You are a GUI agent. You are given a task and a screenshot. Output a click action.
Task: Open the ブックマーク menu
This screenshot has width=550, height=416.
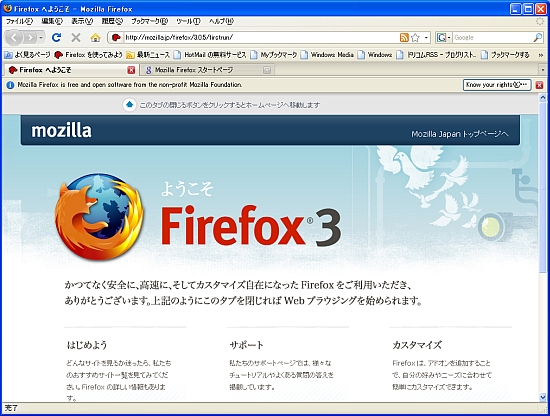(x=149, y=21)
